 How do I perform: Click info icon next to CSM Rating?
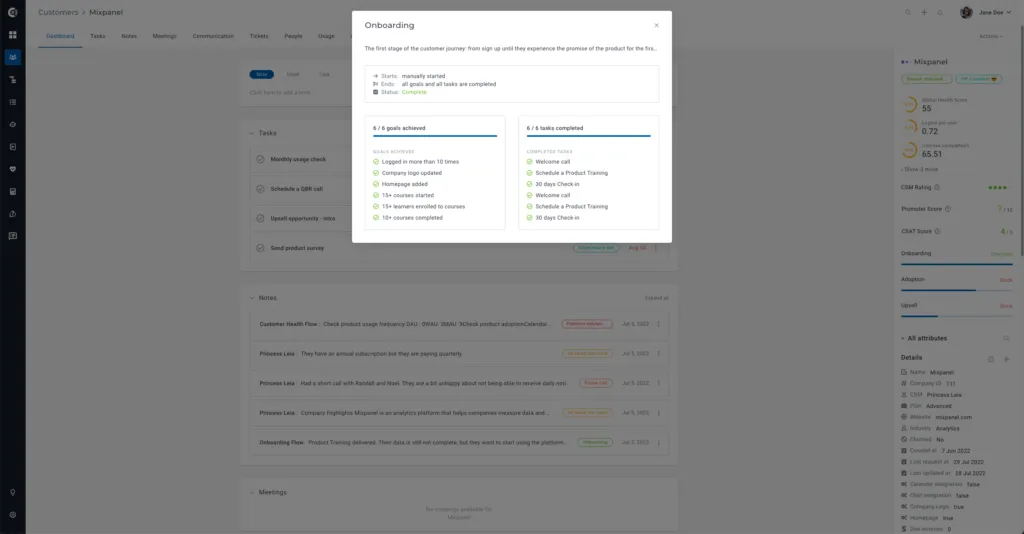tap(937, 187)
